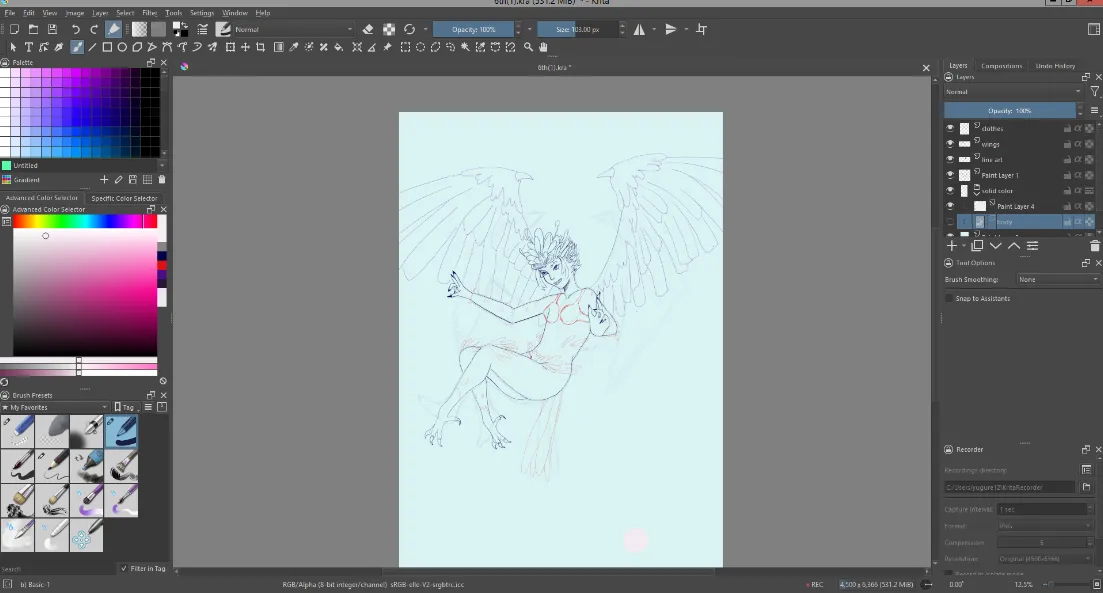Adjust the Layers panel Opacity slider
The height and width of the screenshot is (593, 1103).
pos(1009,110)
